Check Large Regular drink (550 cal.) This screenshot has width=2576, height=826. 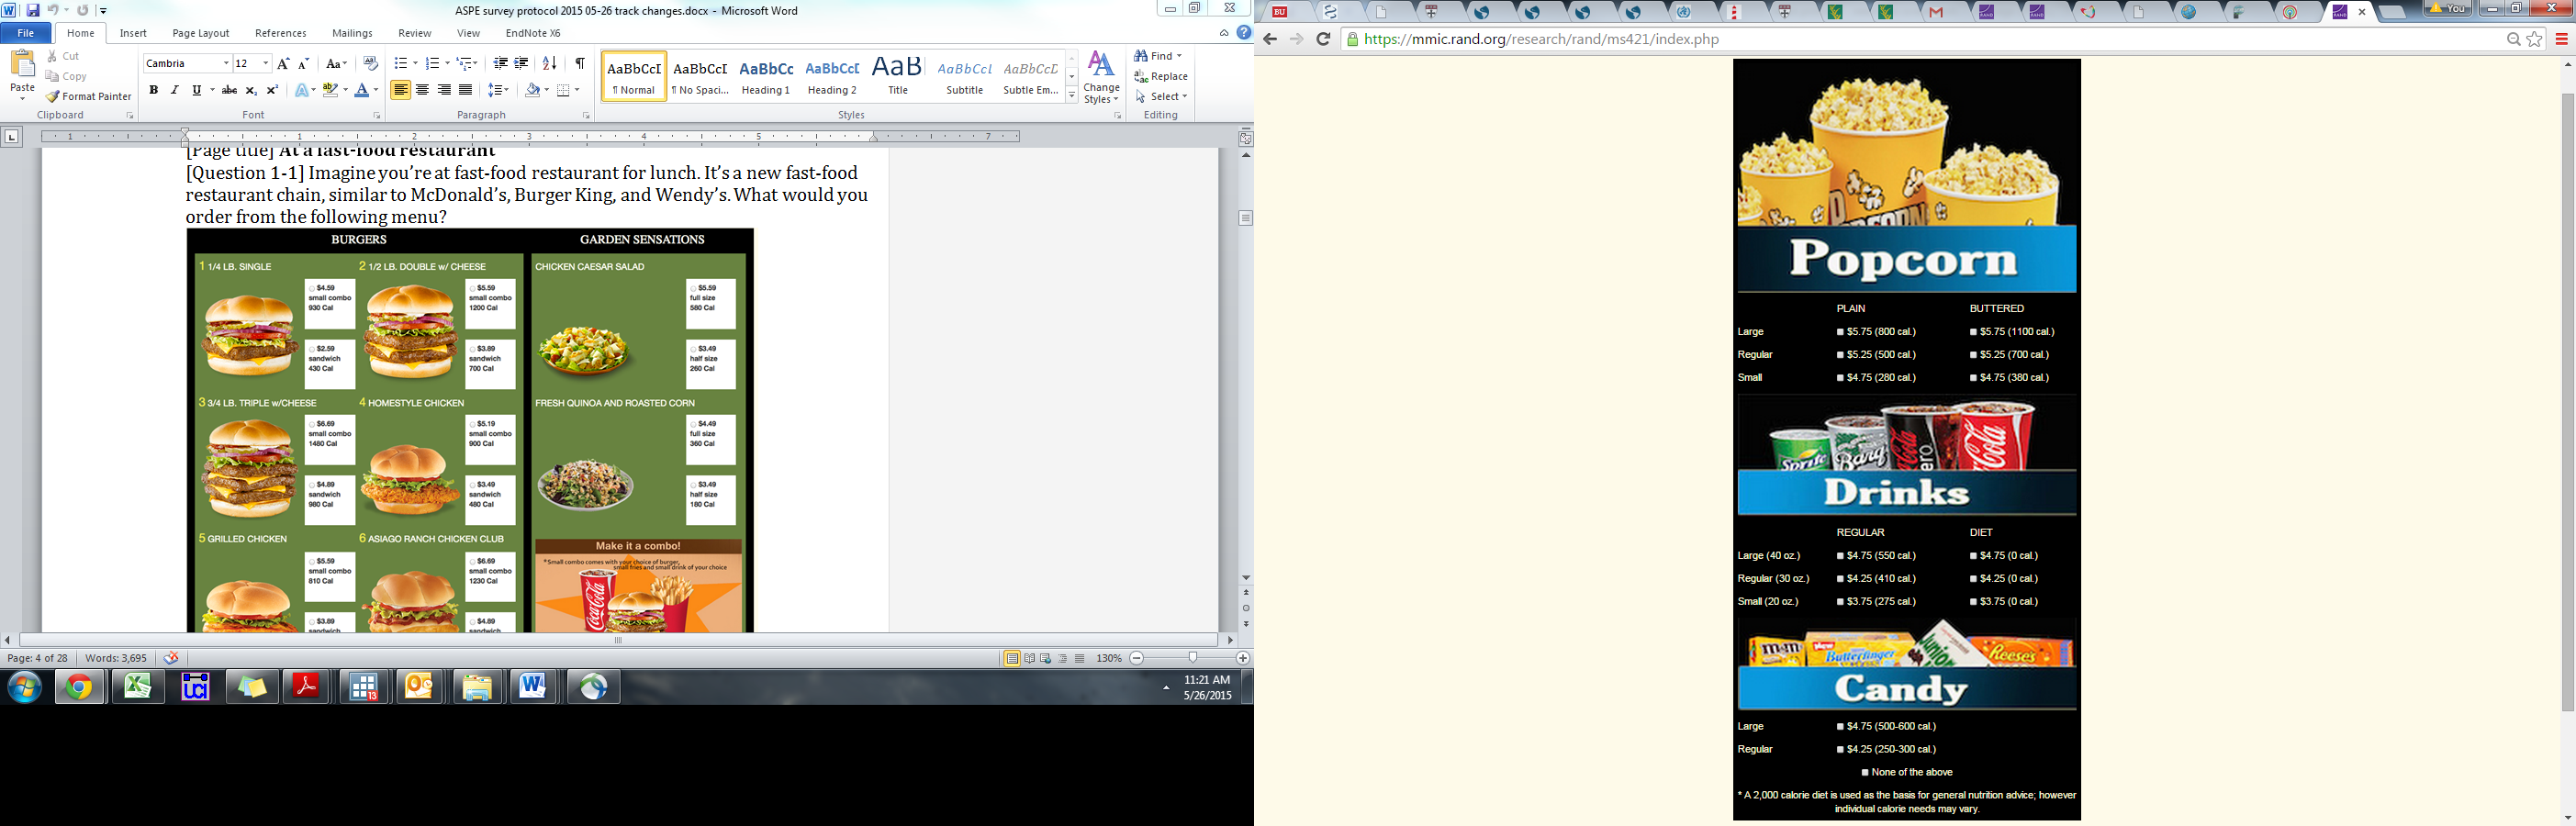coord(1840,556)
